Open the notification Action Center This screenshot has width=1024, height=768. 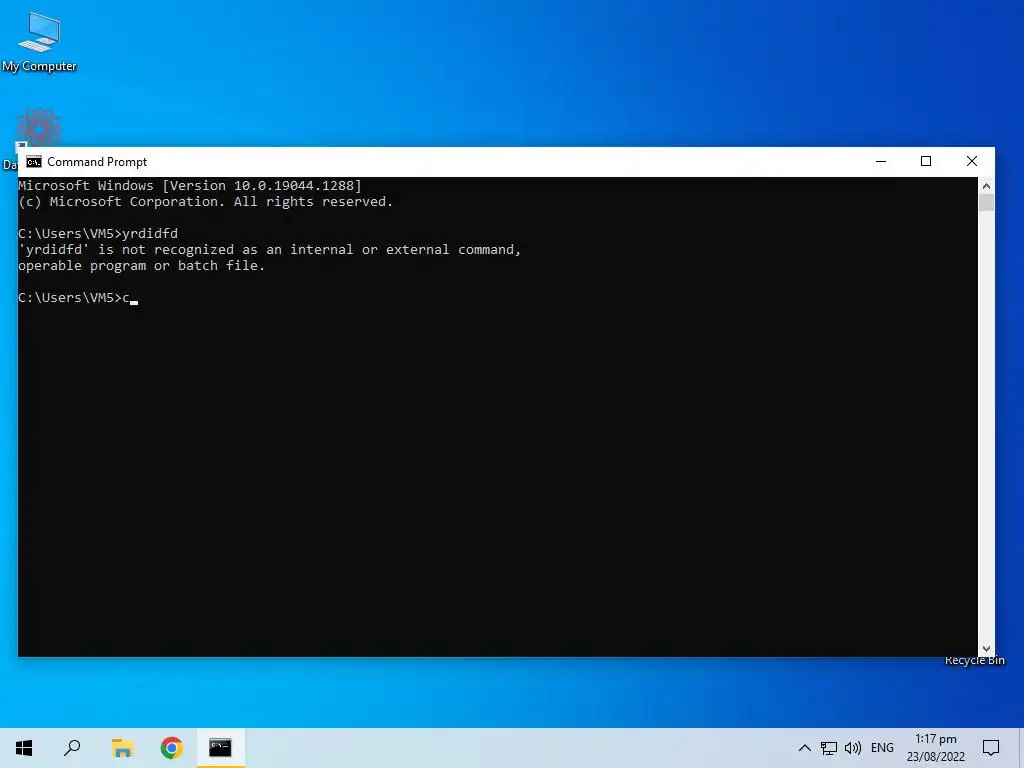(x=991, y=748)
